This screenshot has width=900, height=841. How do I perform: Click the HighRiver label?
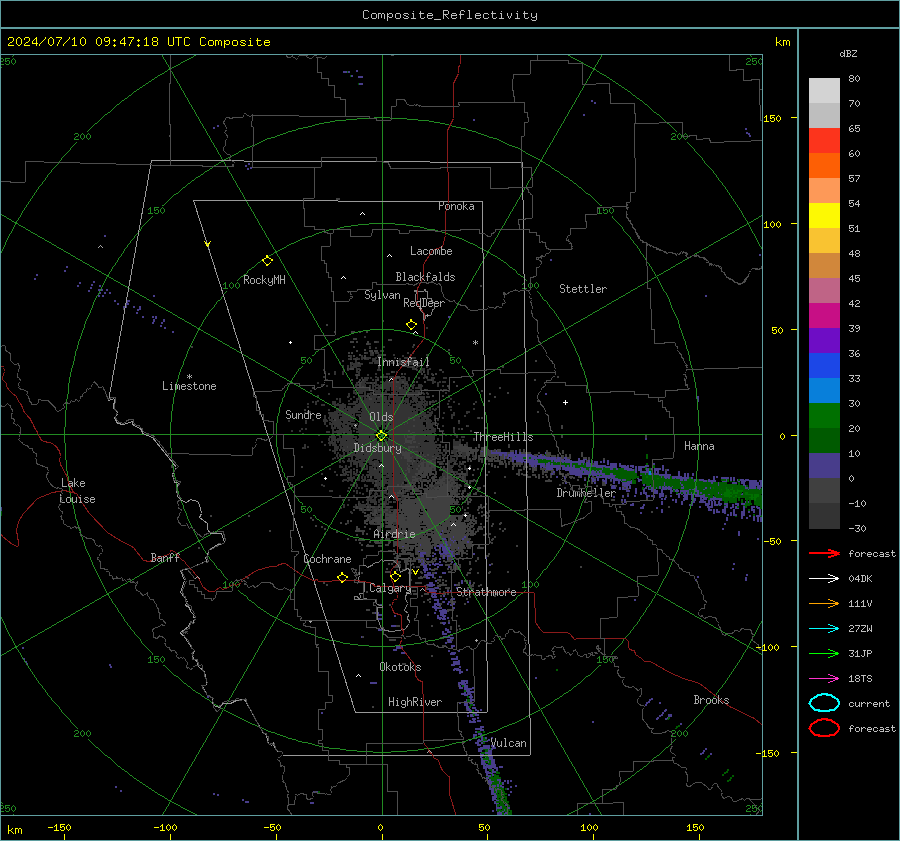(x=415, y=703)
